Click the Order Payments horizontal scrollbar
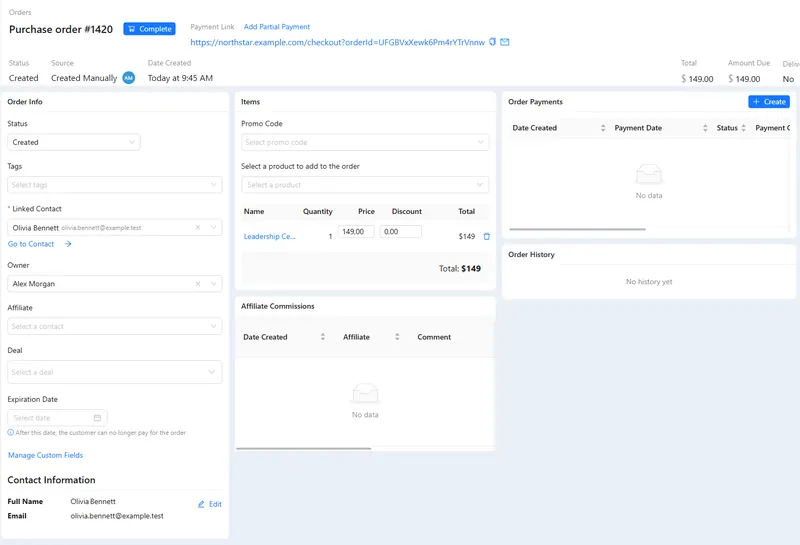The height and width of the screenshot is (545, 800). click(x=577, y=229)
